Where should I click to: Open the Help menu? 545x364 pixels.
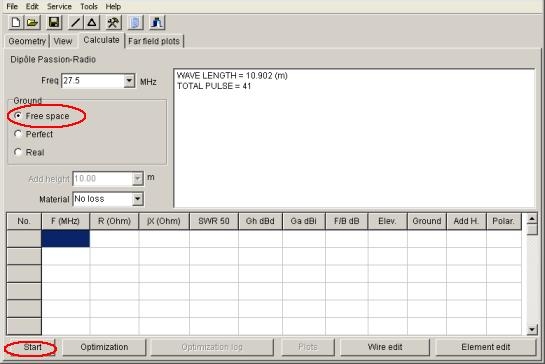point(113,6)
